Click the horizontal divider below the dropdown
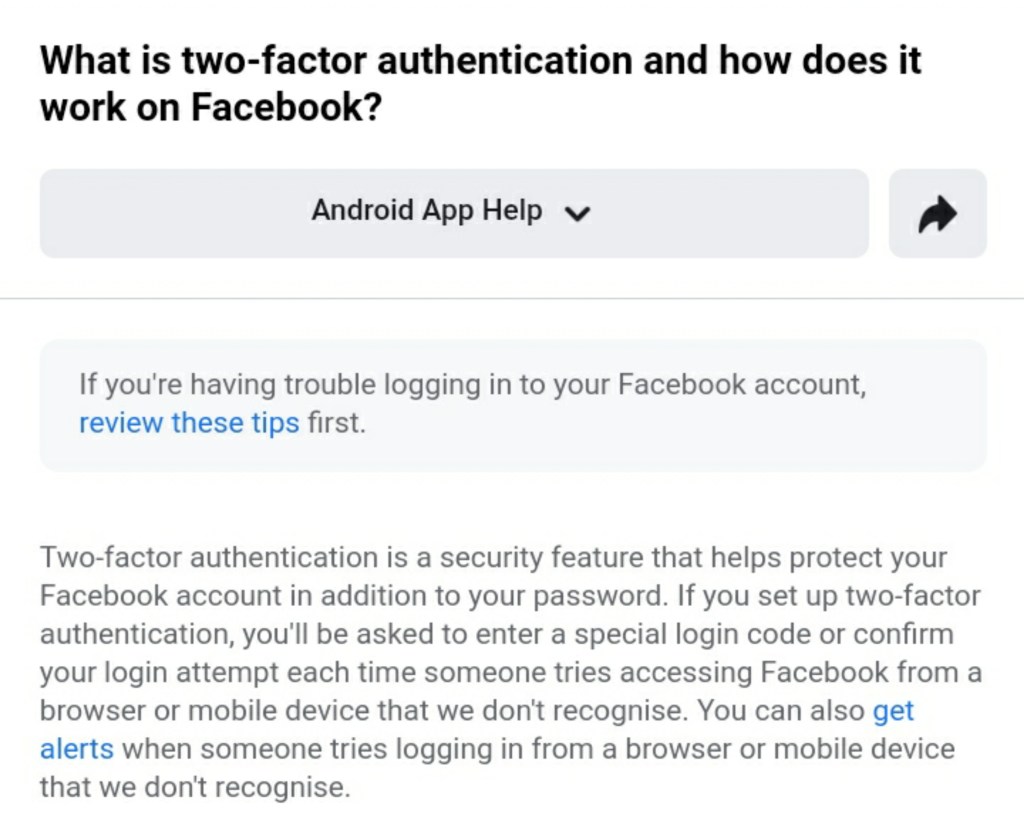 [x=512, y=298]
